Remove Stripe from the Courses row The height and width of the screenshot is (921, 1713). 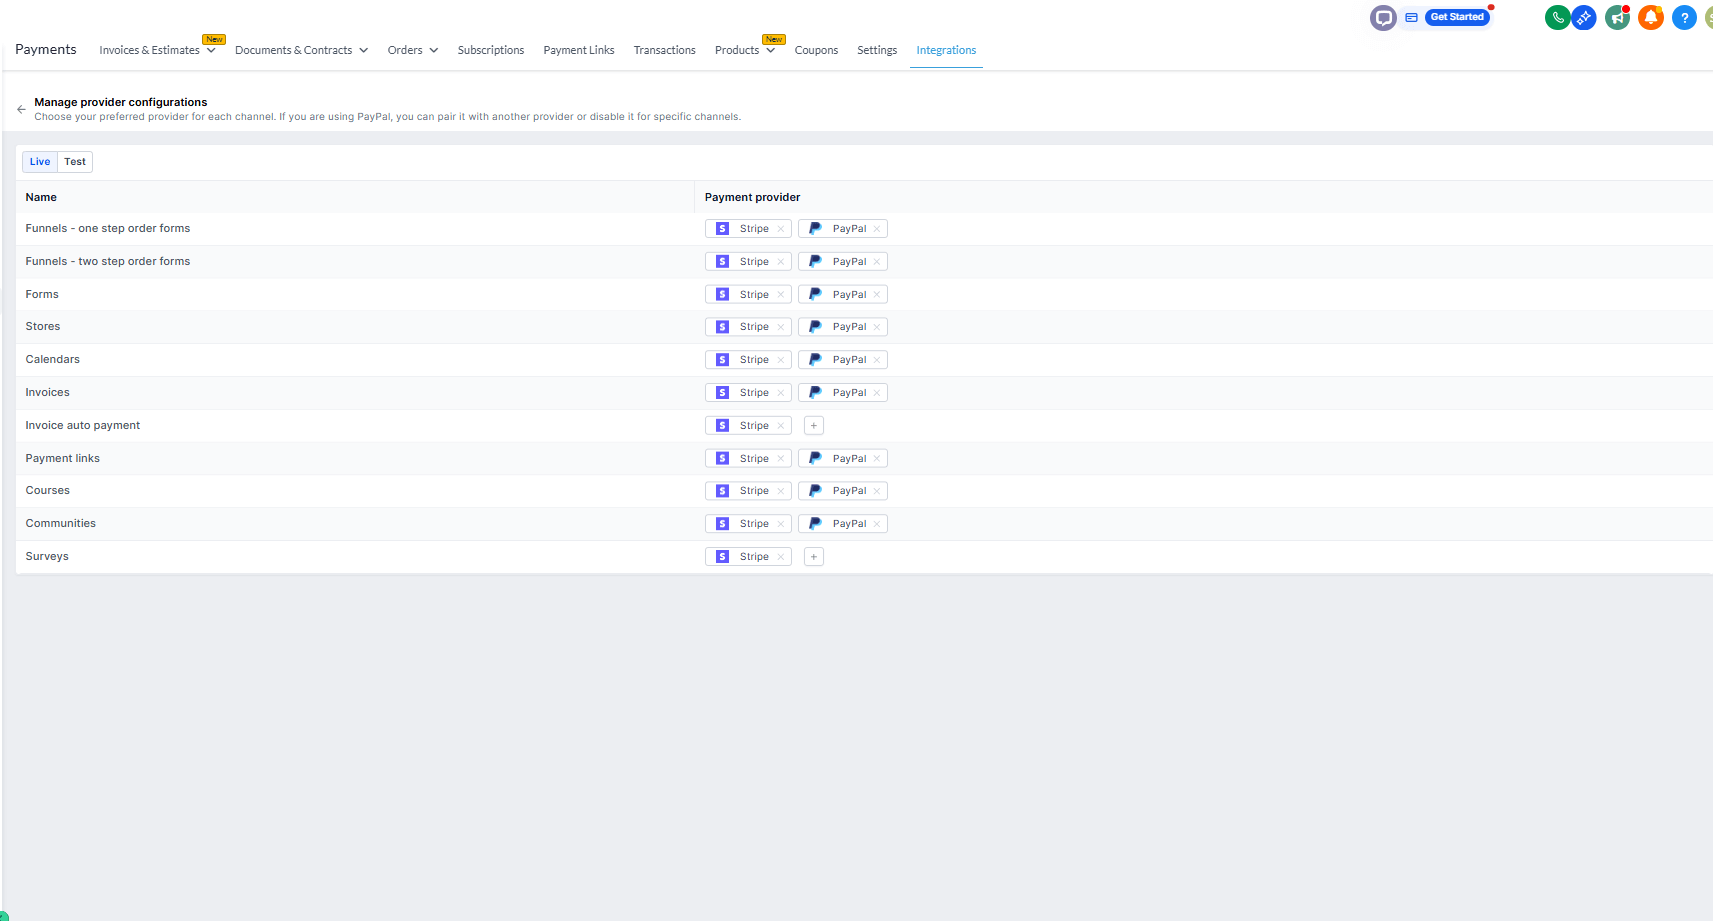coord(781,491)
